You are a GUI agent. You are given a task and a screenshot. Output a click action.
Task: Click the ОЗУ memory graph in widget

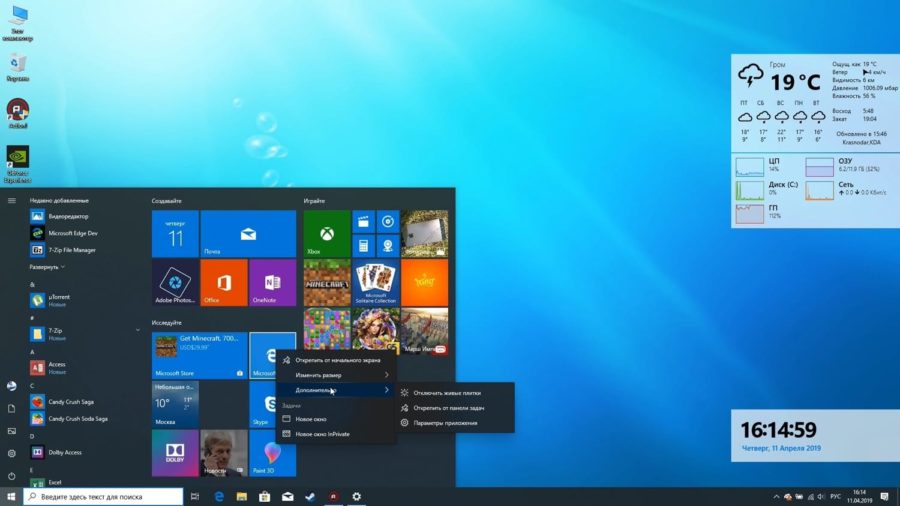pyautogui.click(x=819, y=167)
